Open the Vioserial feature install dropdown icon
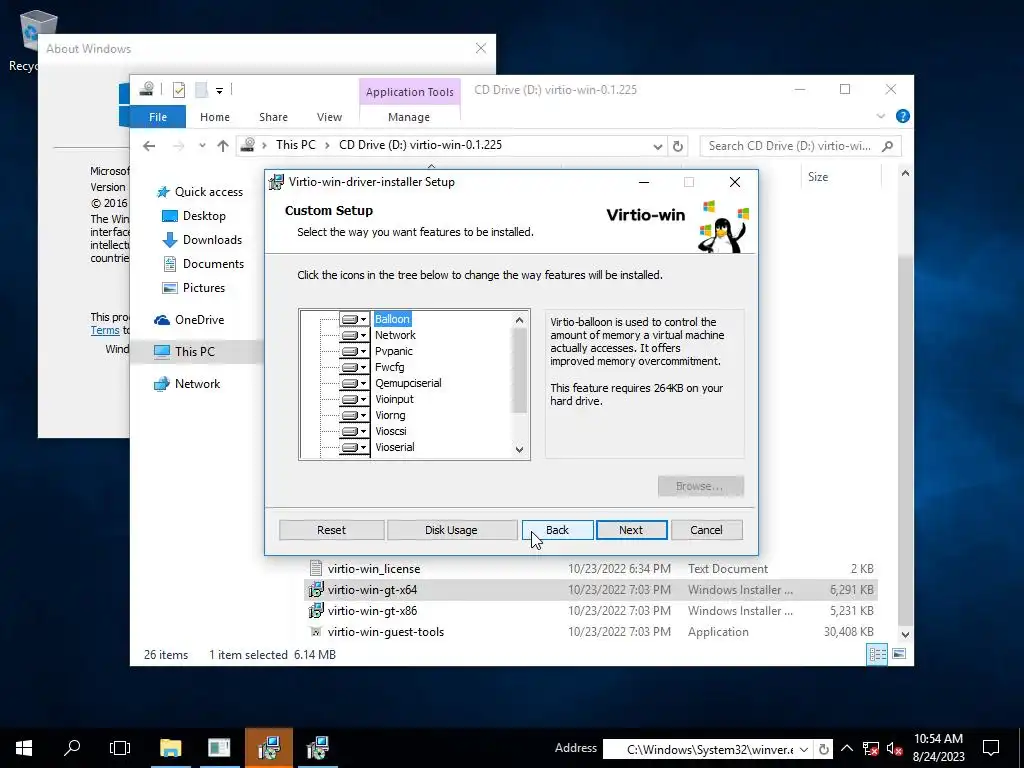This screenshot has width=1024, height=768. pyautogui.click(x=355, y=447)
